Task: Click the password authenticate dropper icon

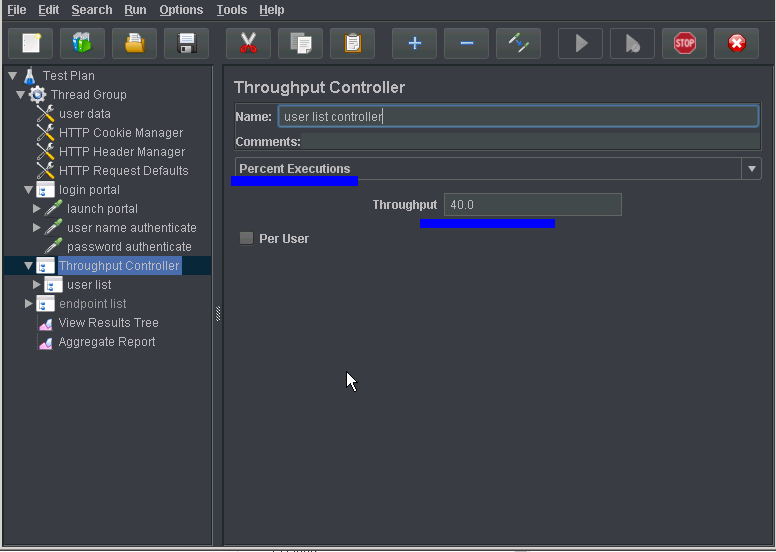Action: [53, 247]
